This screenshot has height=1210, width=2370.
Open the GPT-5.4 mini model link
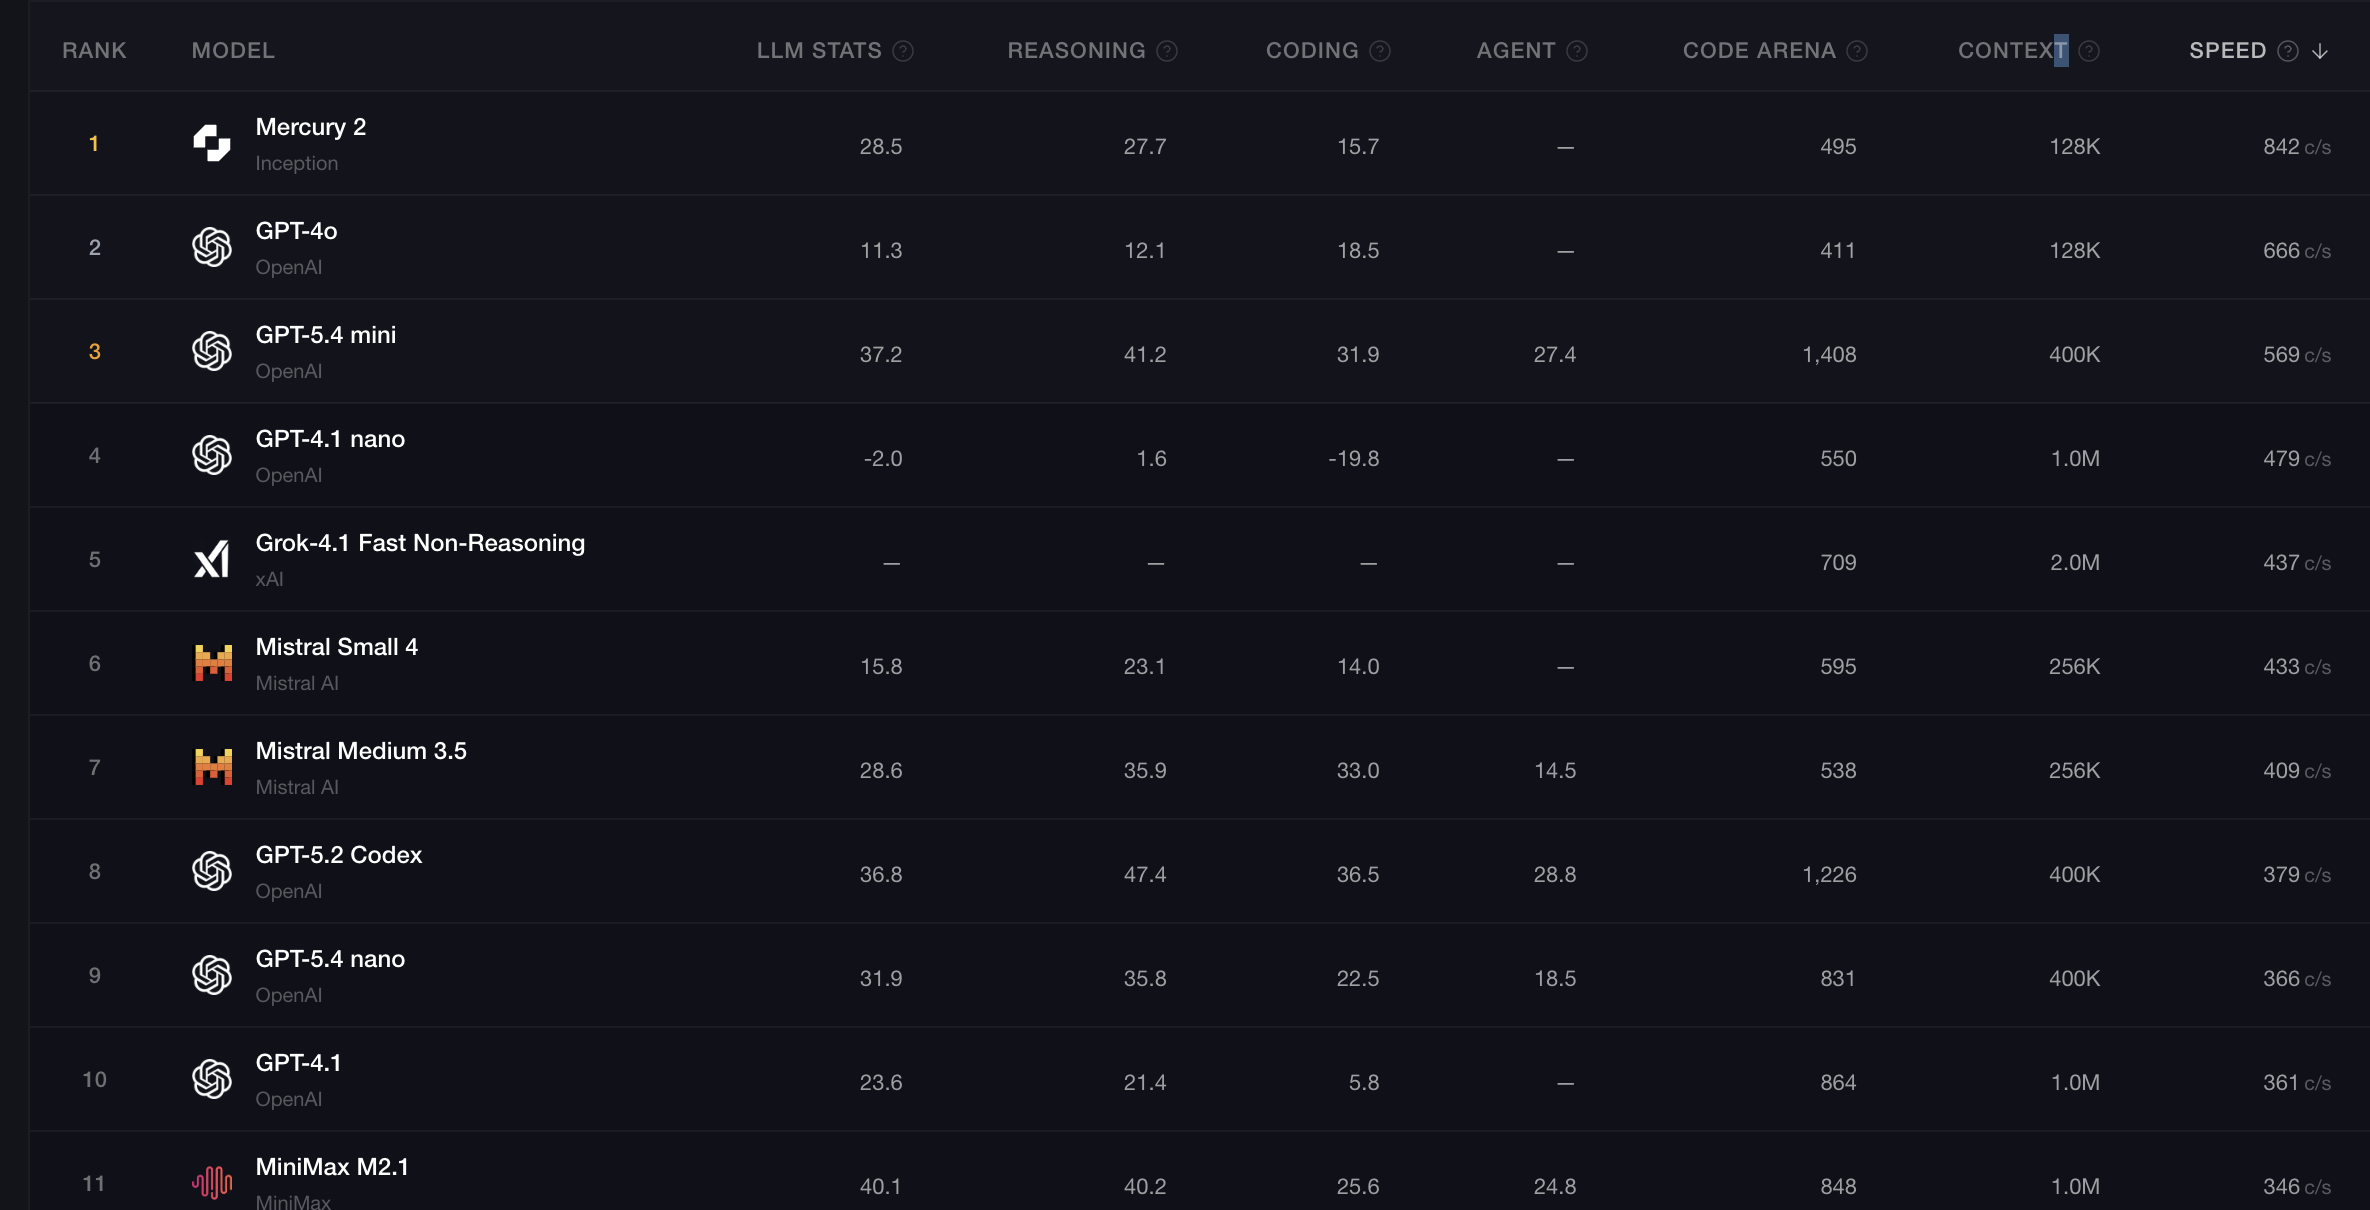(326, 335)
